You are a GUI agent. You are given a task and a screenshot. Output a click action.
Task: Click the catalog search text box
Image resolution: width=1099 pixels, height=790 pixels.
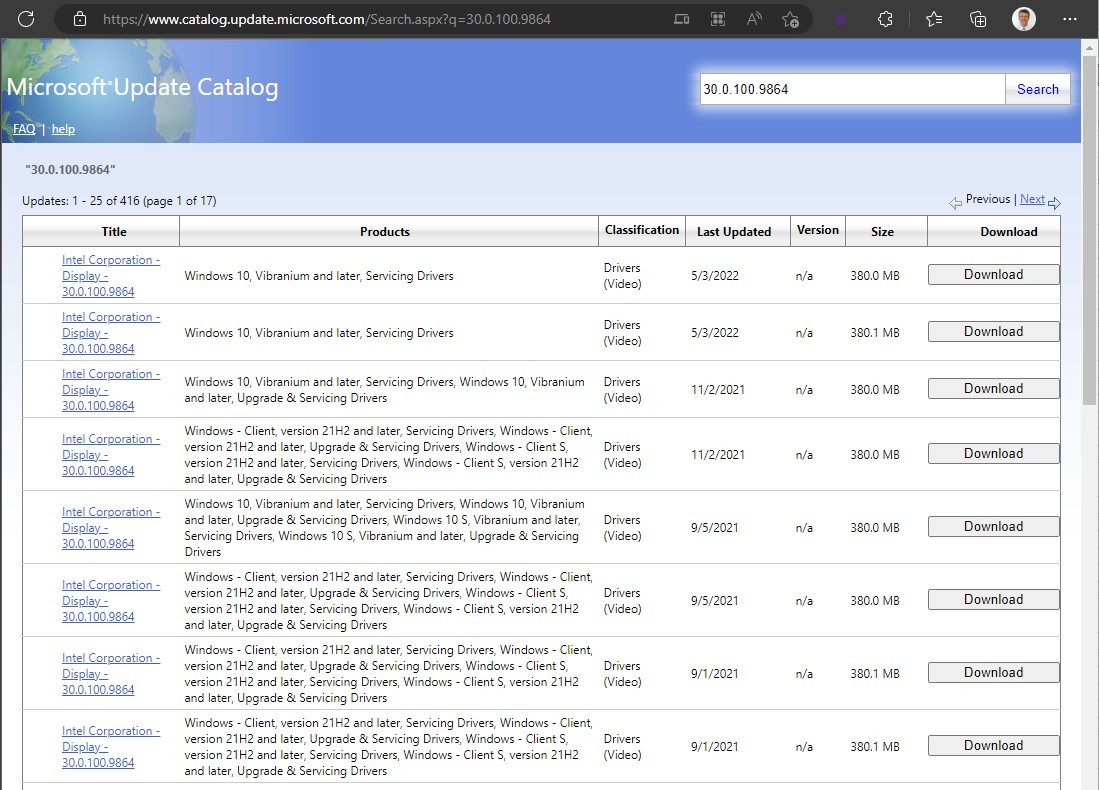pos(852,89)
